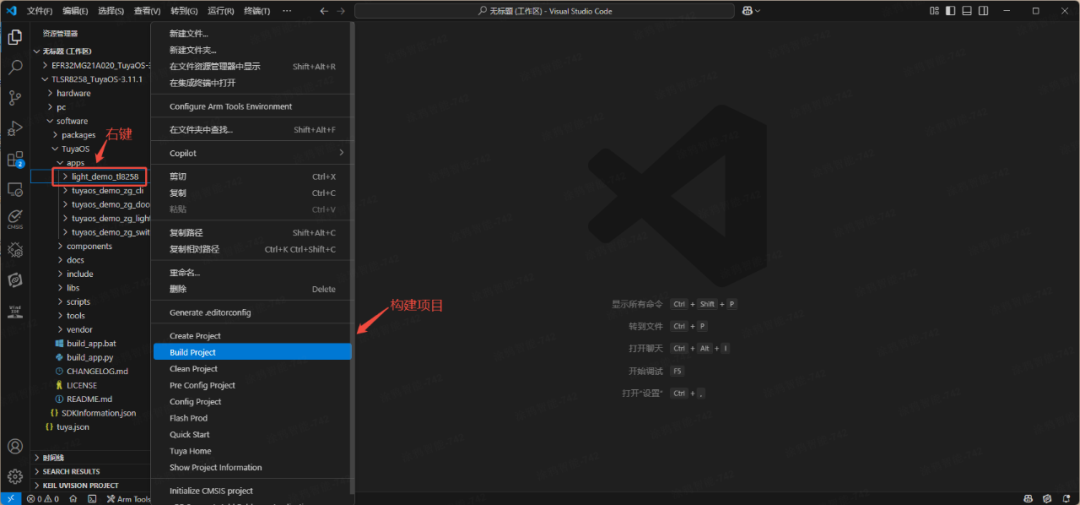Select Show Project Information entry
This screenshot has height=505, width=1080.
click(252, 467)
